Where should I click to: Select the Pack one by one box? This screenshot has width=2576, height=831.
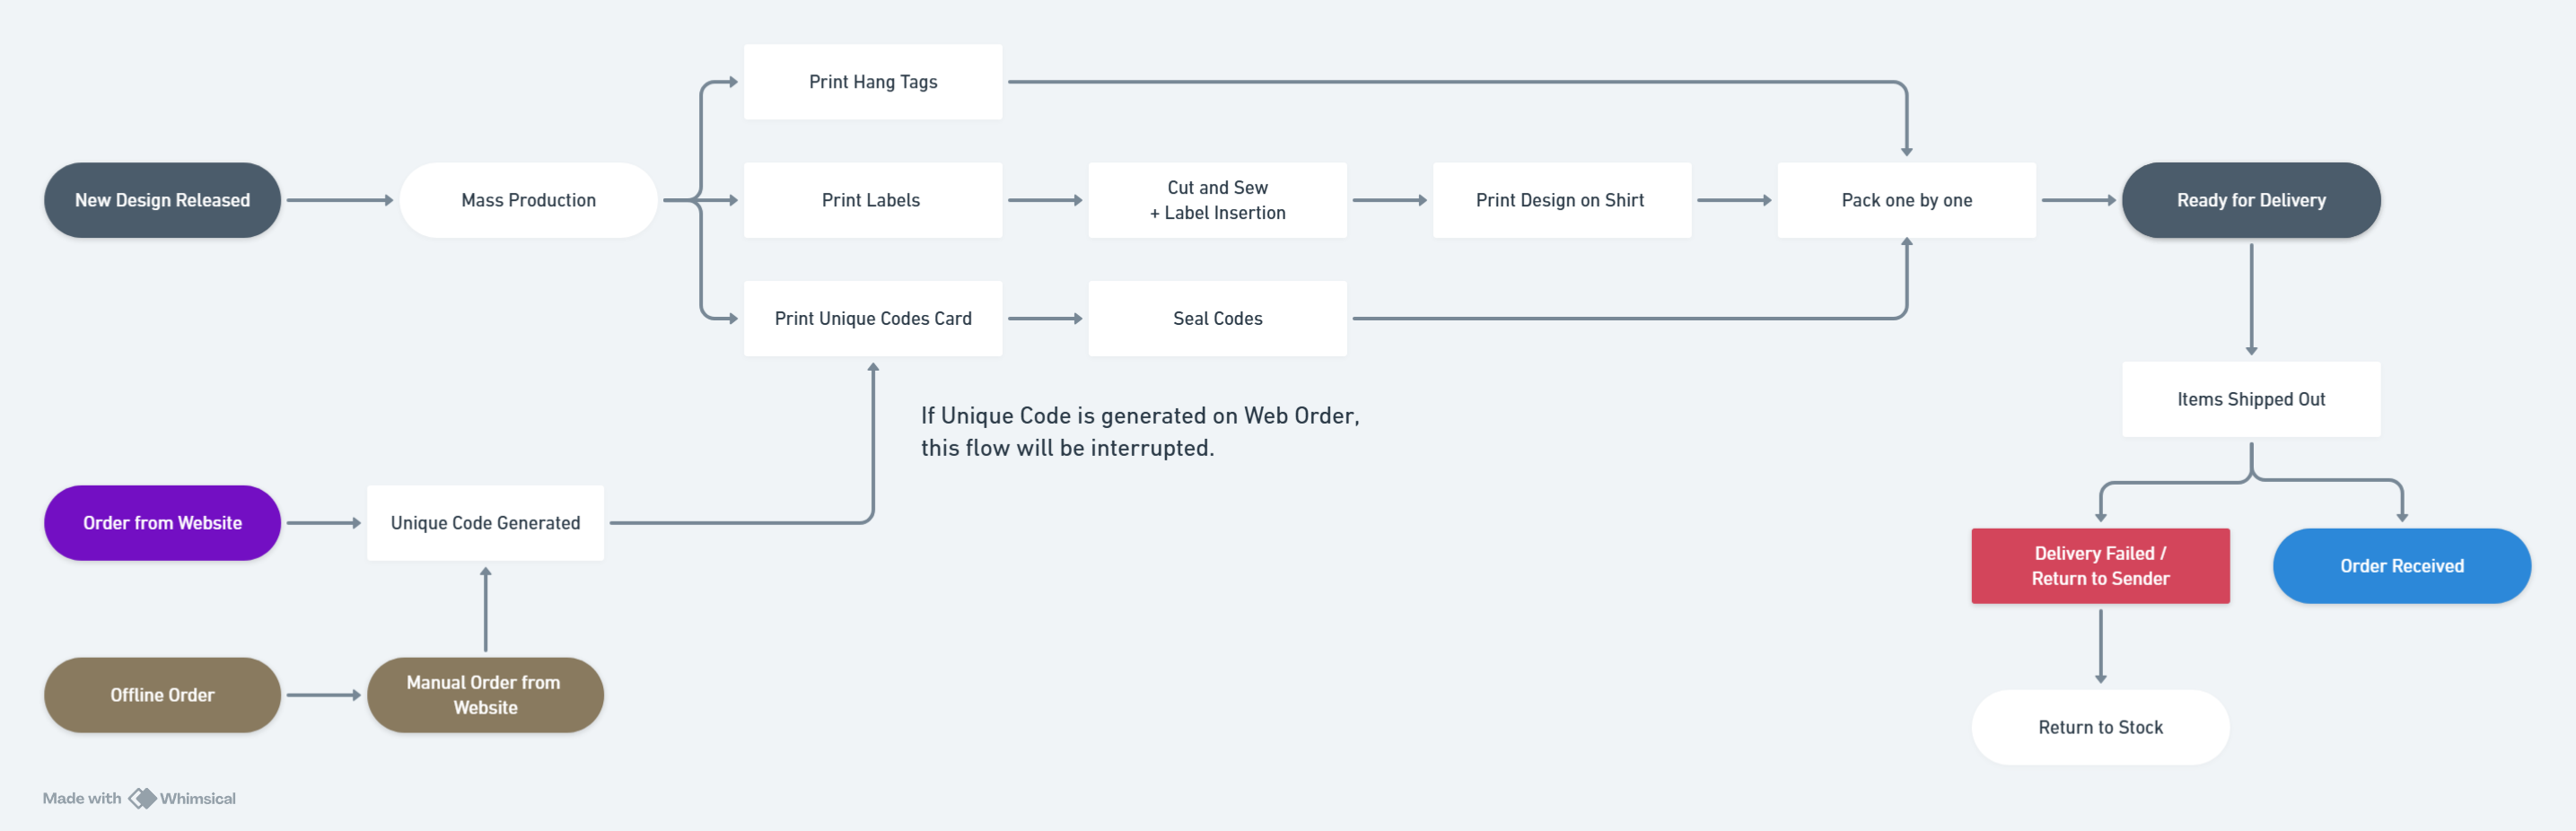[x=1906, y=200]
